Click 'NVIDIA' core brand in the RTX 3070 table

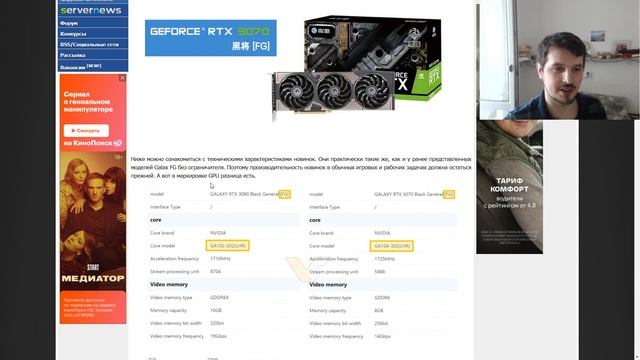pyautogui.click(x=382, y=233)
